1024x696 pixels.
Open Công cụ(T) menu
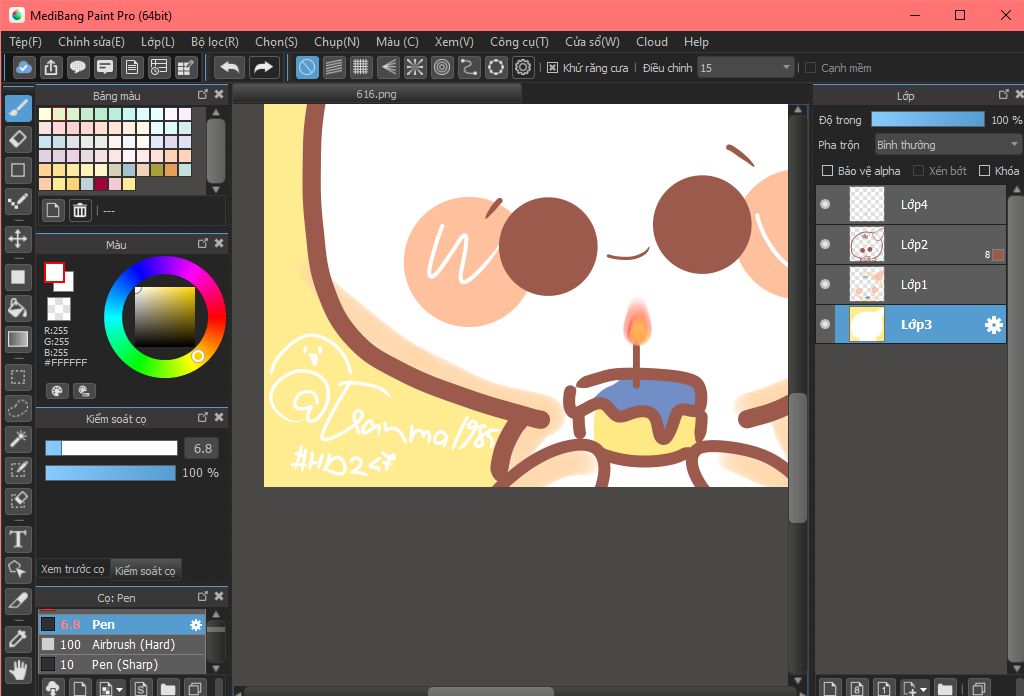pyautogui.click(x=519, y=42)
